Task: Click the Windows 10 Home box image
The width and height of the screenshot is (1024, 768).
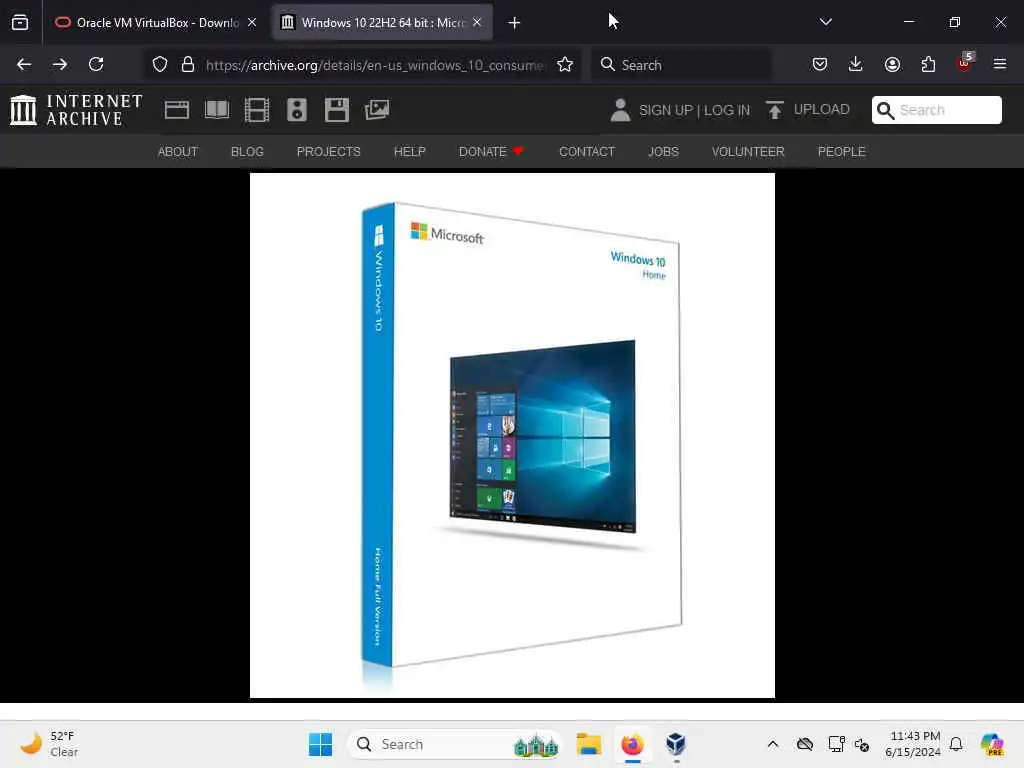Action: point(512,436)
